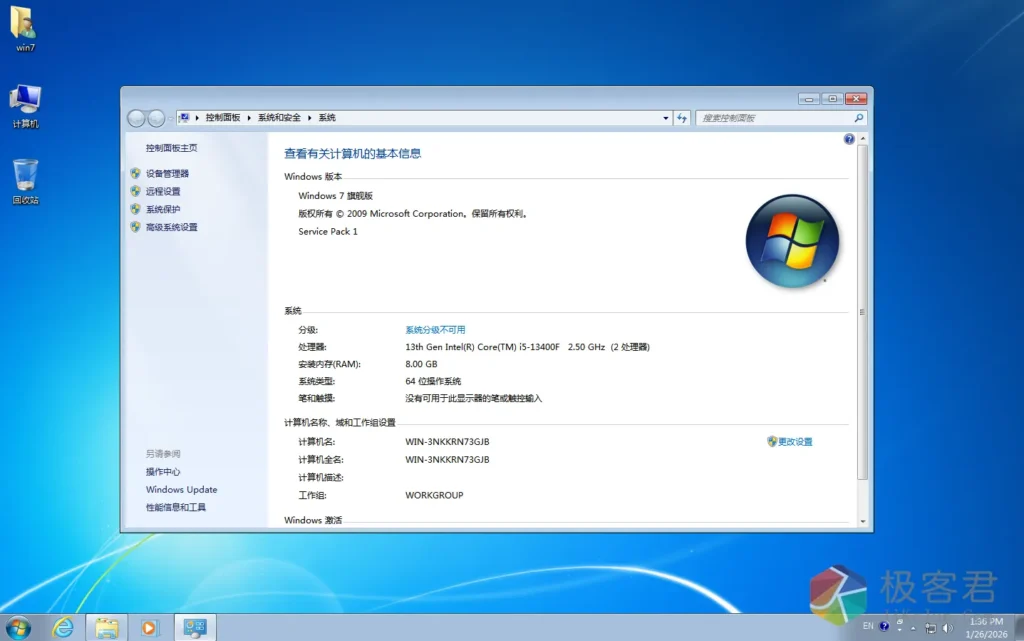Screen dimensions: 1024x641
Task: Select the 计算机 desktop icon
Action: [25, 105]
